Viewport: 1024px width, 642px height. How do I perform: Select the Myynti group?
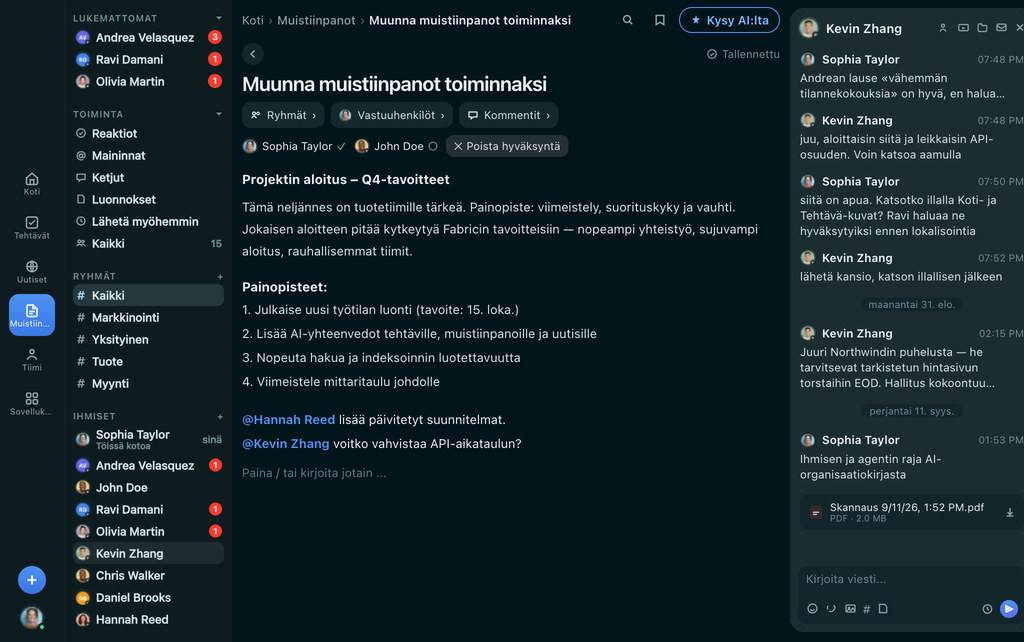click(x=148, y=383)
